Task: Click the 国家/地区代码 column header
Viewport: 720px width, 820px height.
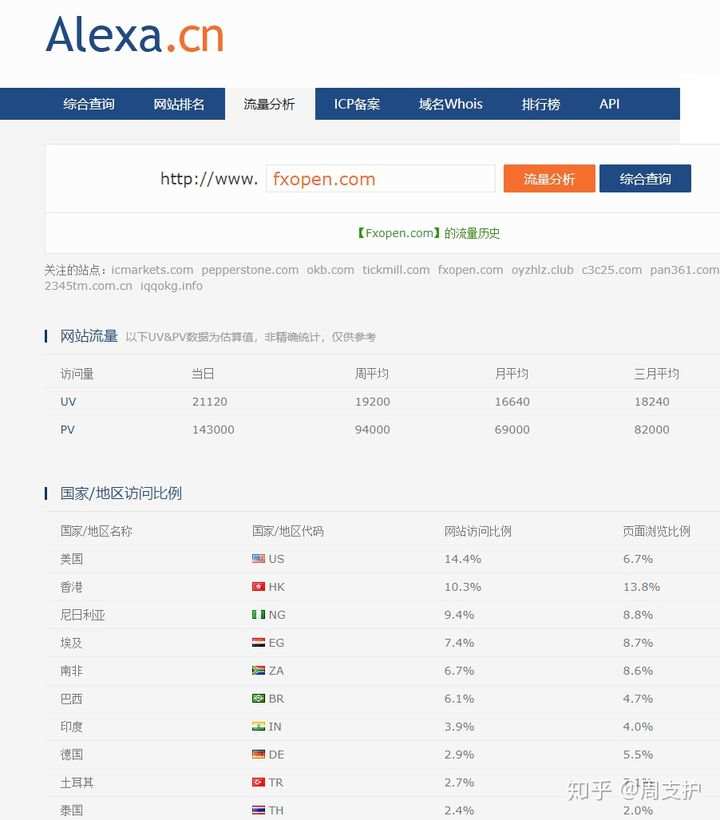Action: tap(288, 531)
